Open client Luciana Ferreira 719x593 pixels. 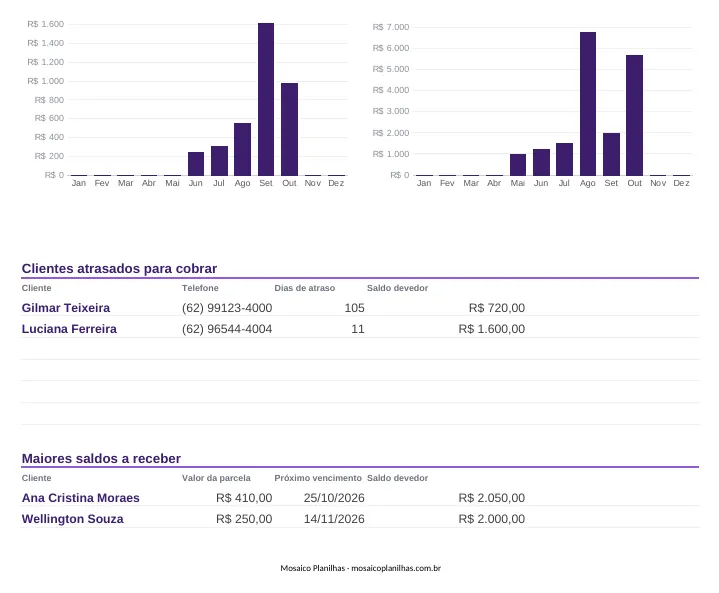69,329
